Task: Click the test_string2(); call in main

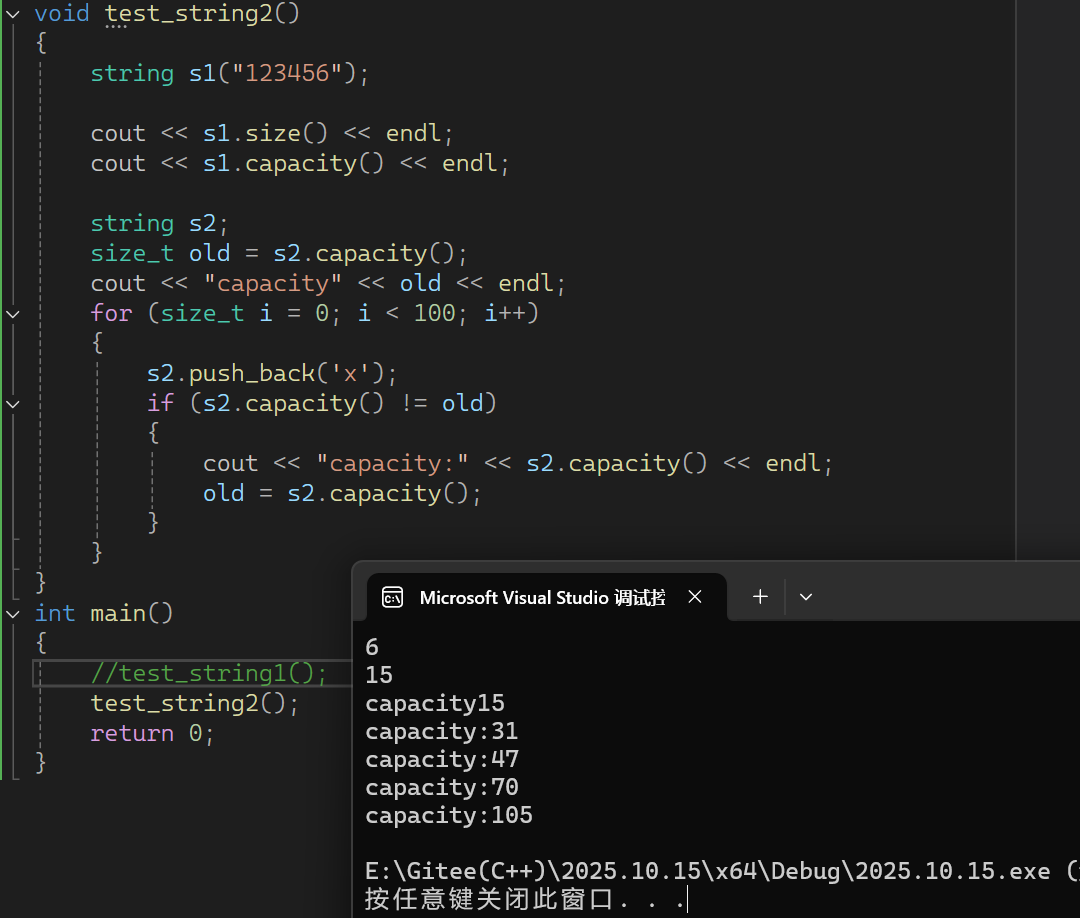Action: (195, 703)
